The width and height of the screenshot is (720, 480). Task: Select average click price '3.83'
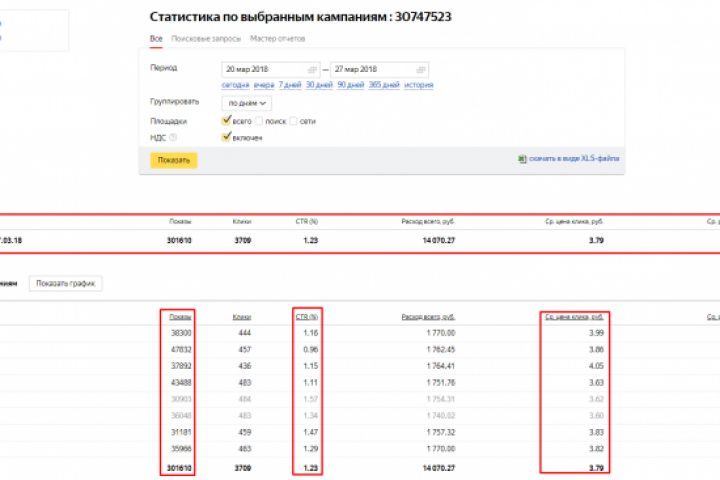click(x=596, y=432)
